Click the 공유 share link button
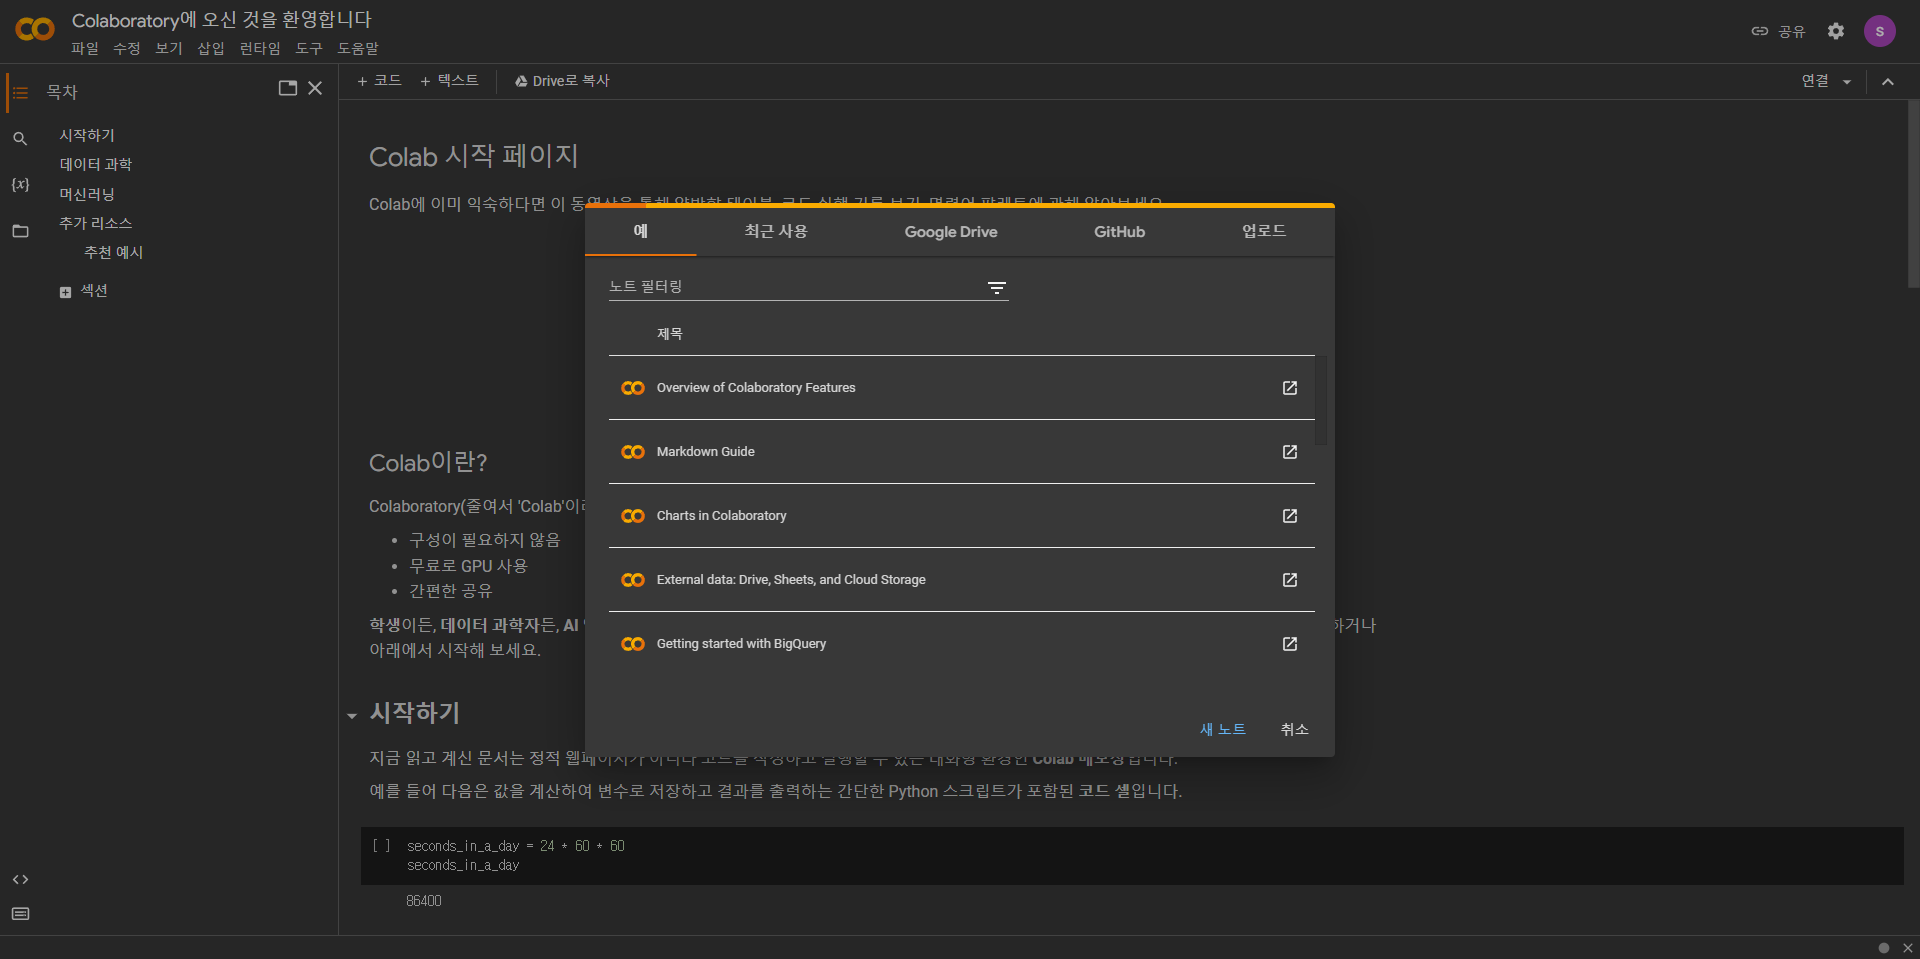The width and height of the screenshot is (1920, 959). 1778,31
